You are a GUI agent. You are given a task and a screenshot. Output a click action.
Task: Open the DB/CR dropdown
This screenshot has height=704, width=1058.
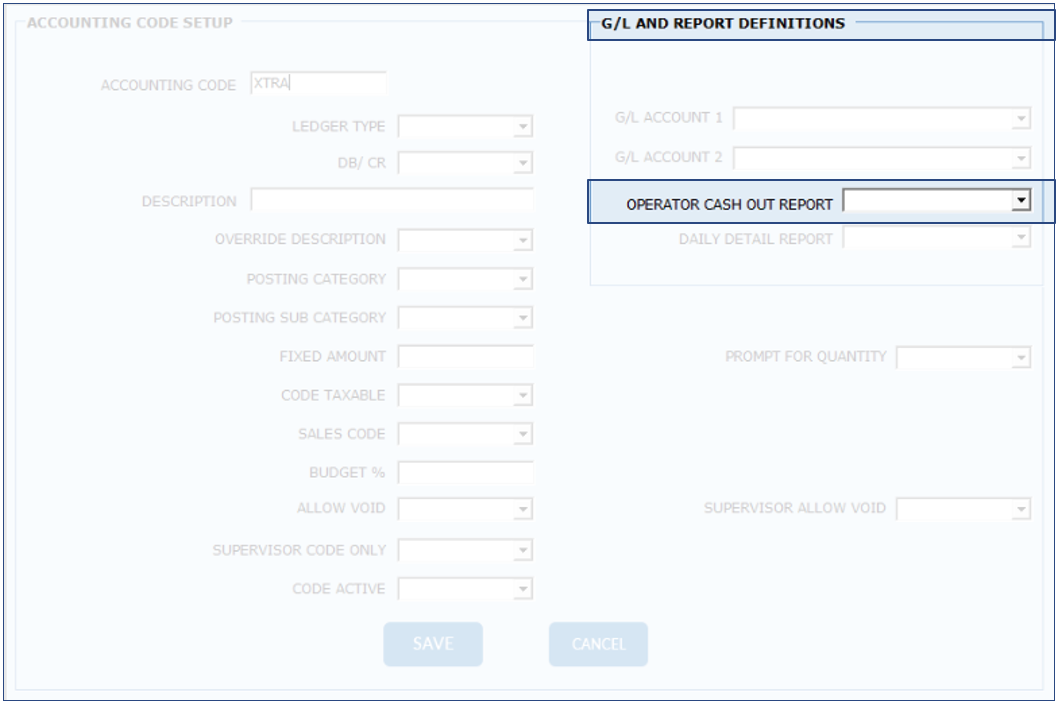522,163
